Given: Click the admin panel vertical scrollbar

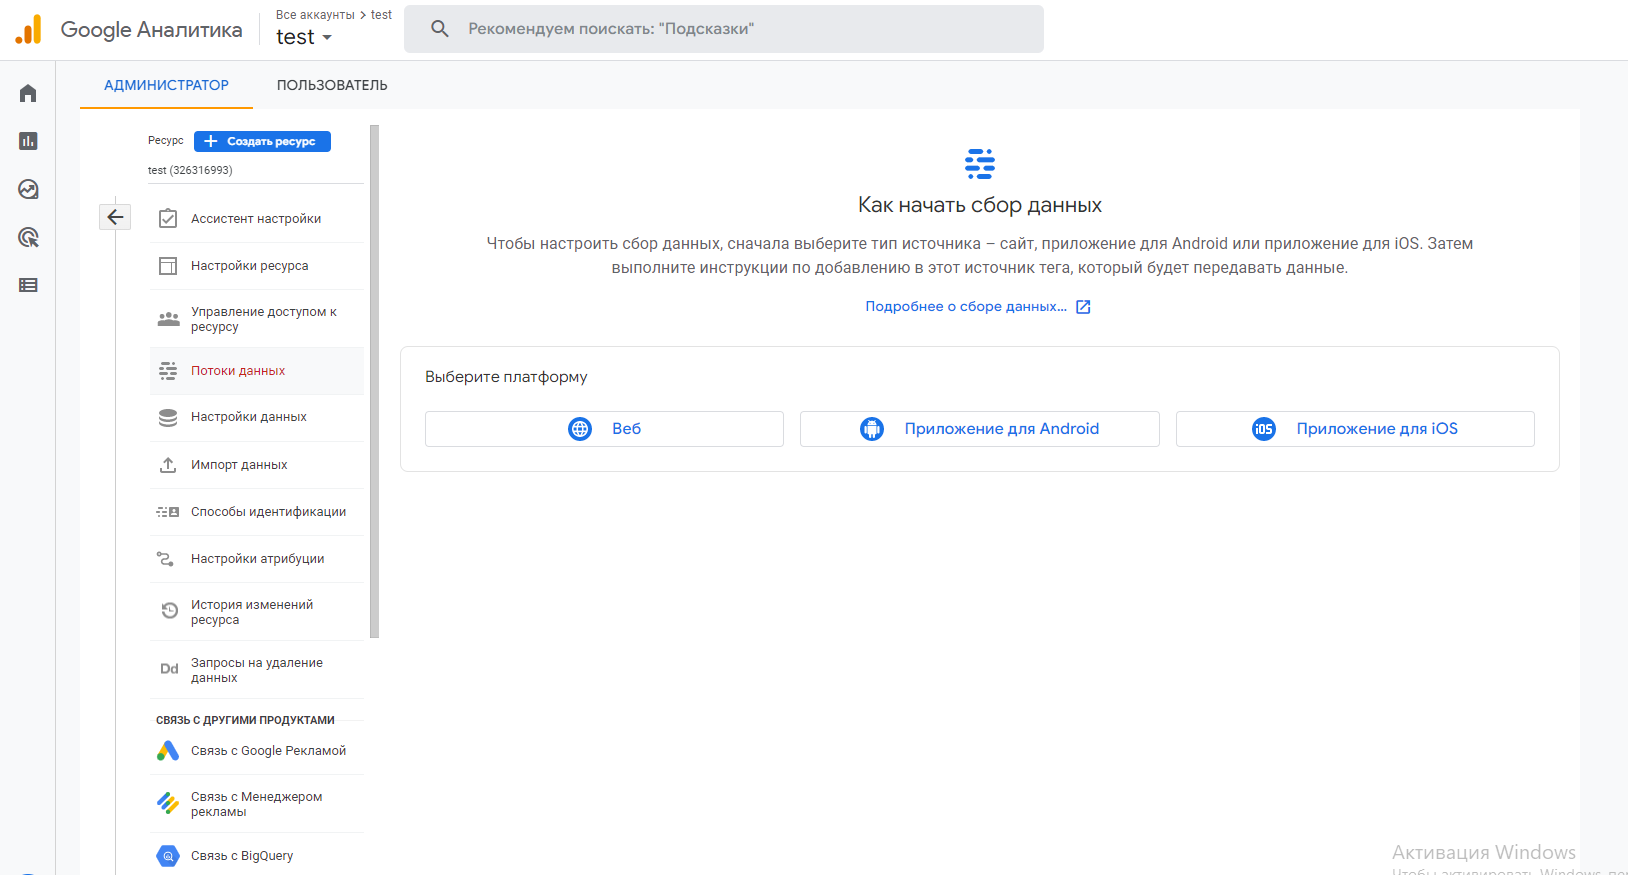Looking at the screenshot, I should (374, 380).
